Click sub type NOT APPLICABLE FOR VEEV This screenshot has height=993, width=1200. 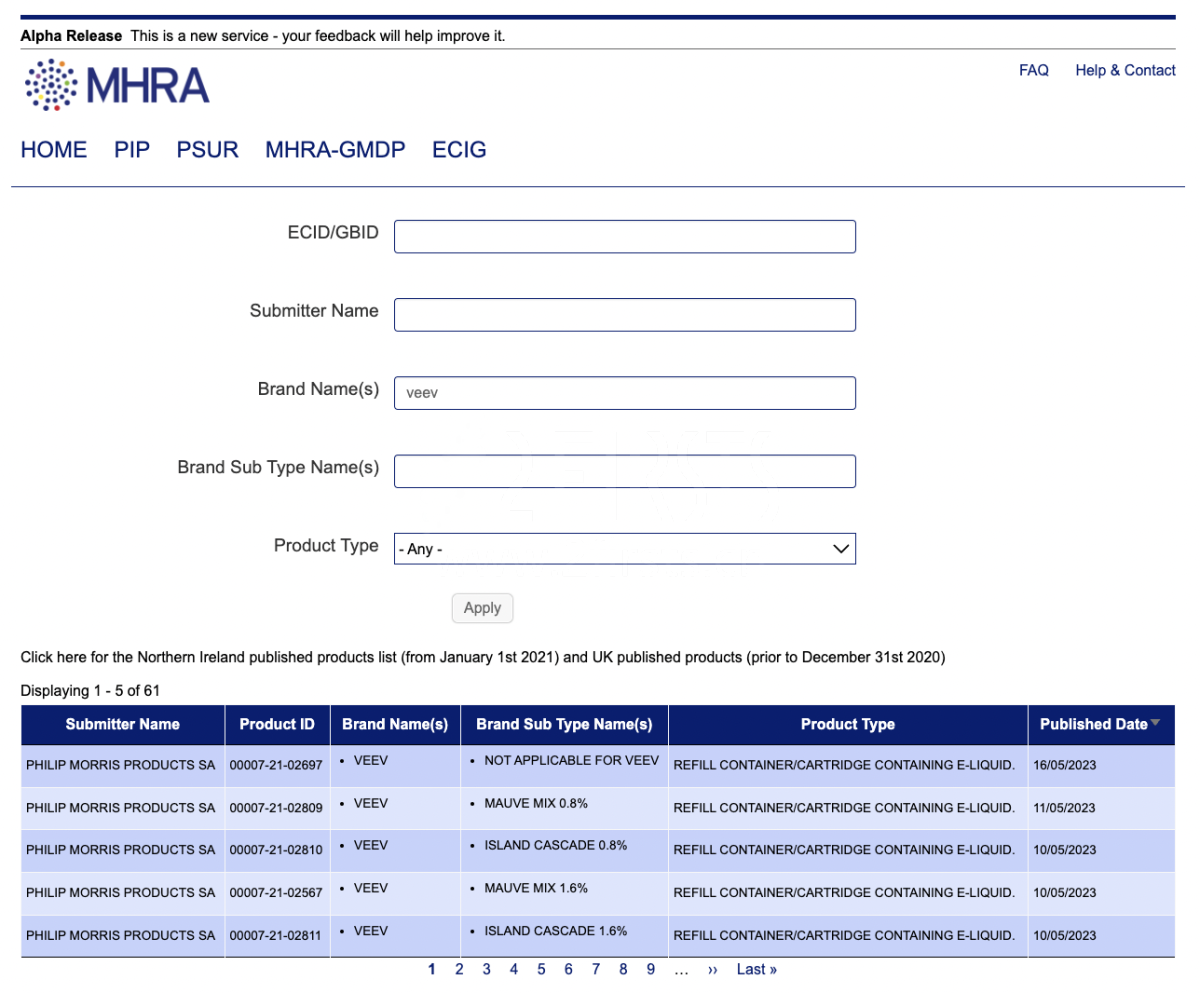571,760
